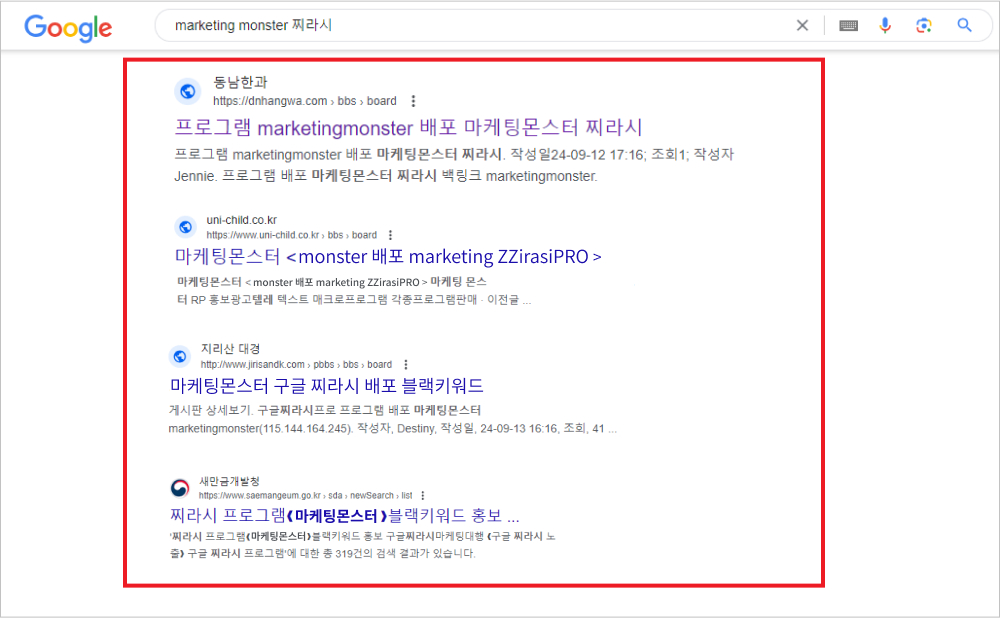The image size is (1000, 618).
Task: Click the snippet mentioning Jennie
Action: pyautogui.click(x=454, y=165)
